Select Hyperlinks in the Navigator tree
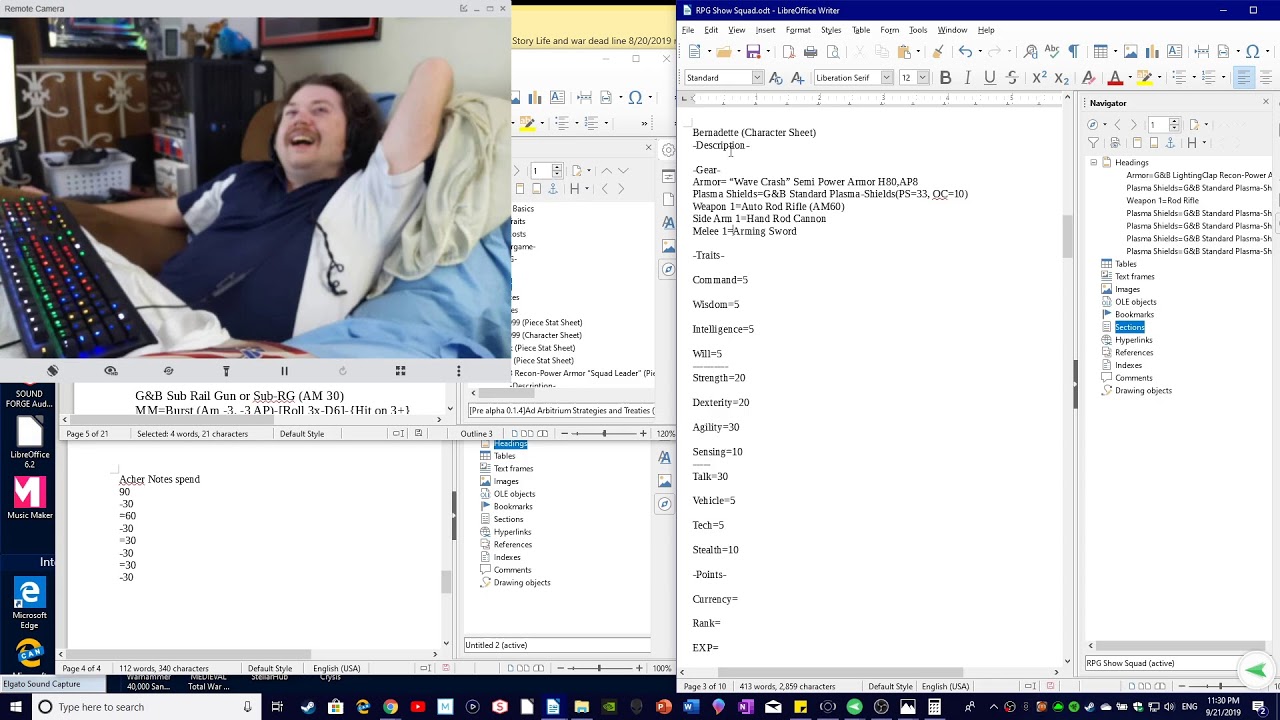 1134,340
